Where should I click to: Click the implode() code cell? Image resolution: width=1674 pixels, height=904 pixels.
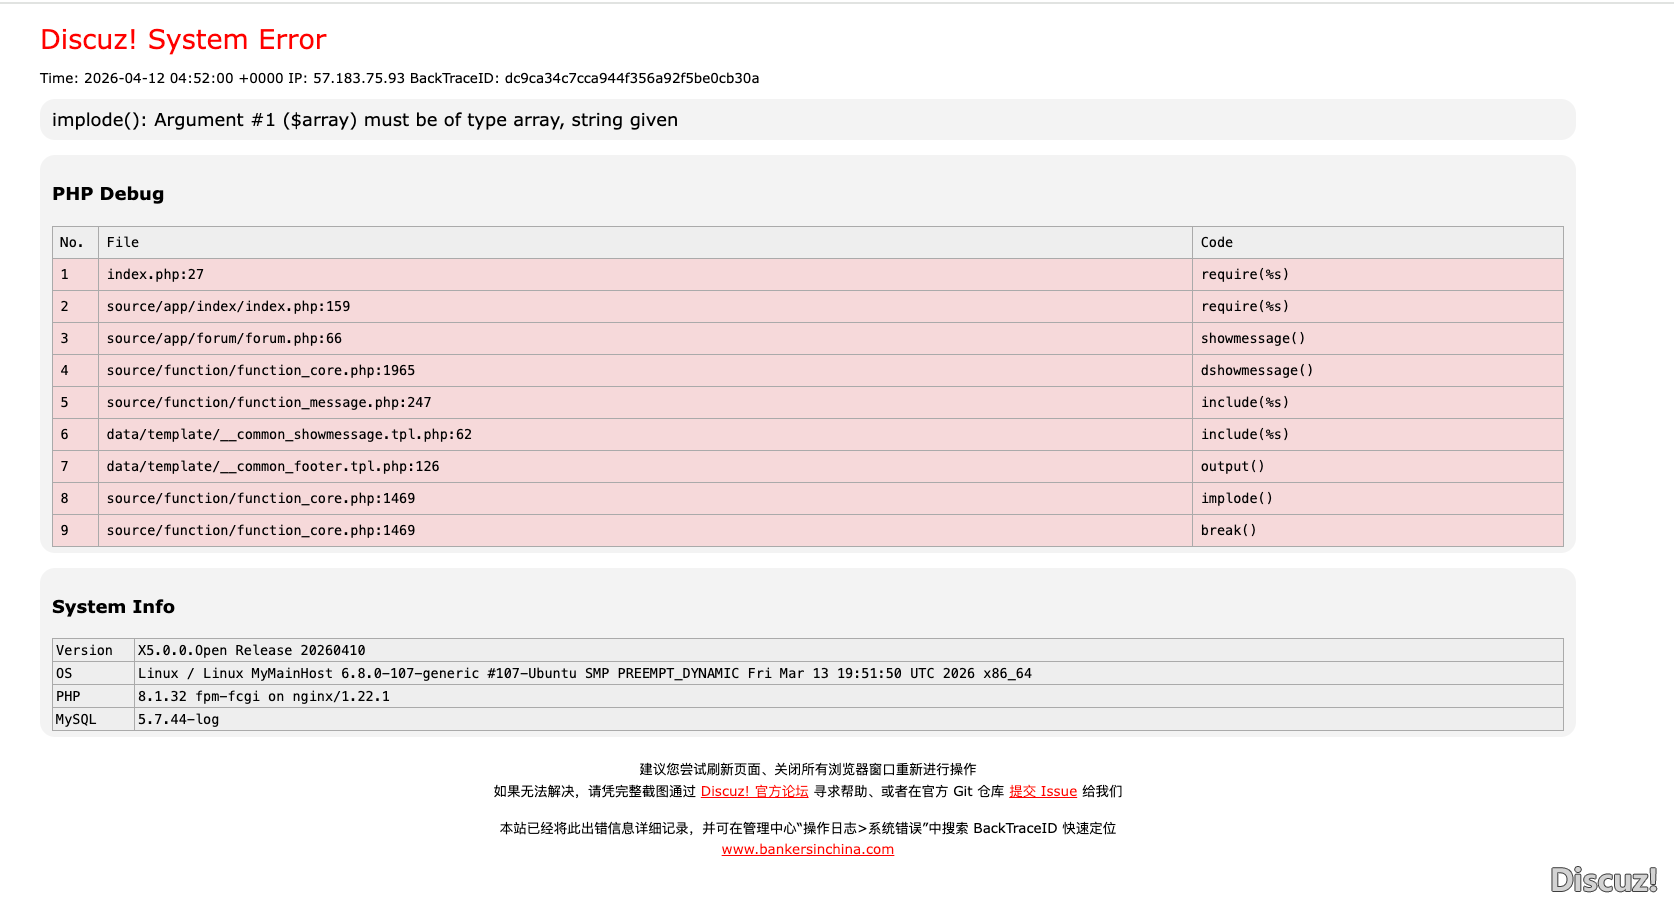(x=1237, y=498)
